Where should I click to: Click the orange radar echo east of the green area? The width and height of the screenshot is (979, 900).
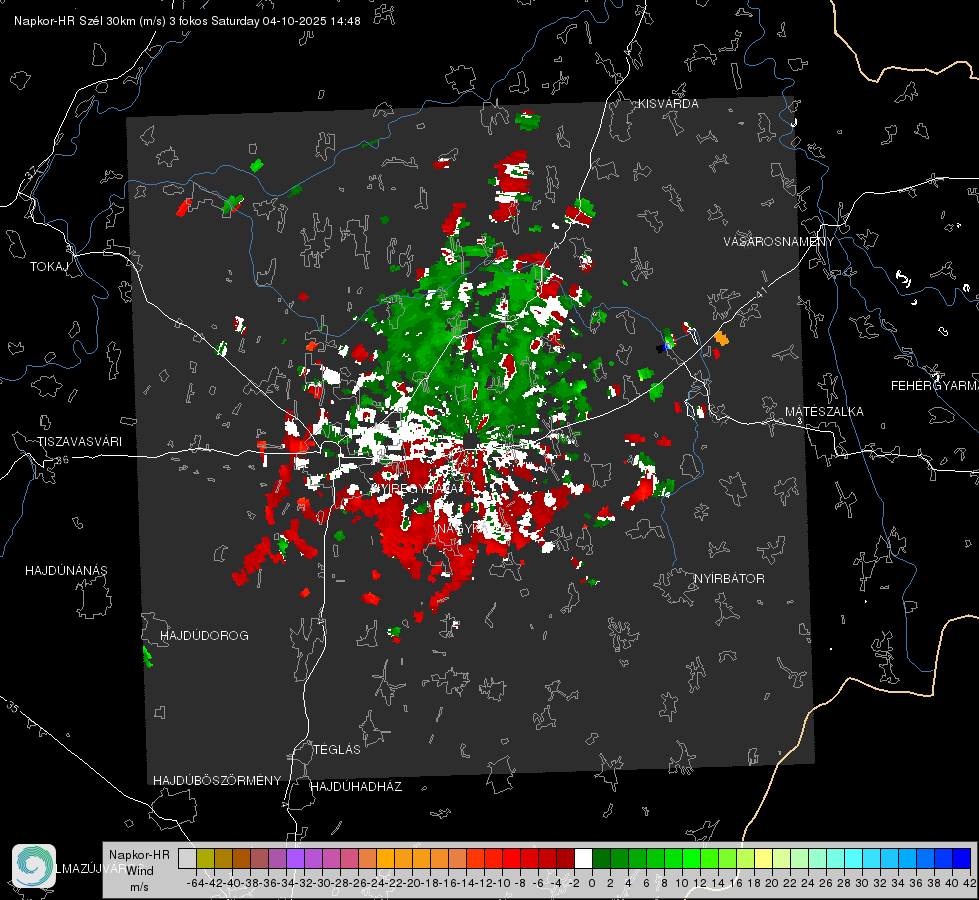721,338
